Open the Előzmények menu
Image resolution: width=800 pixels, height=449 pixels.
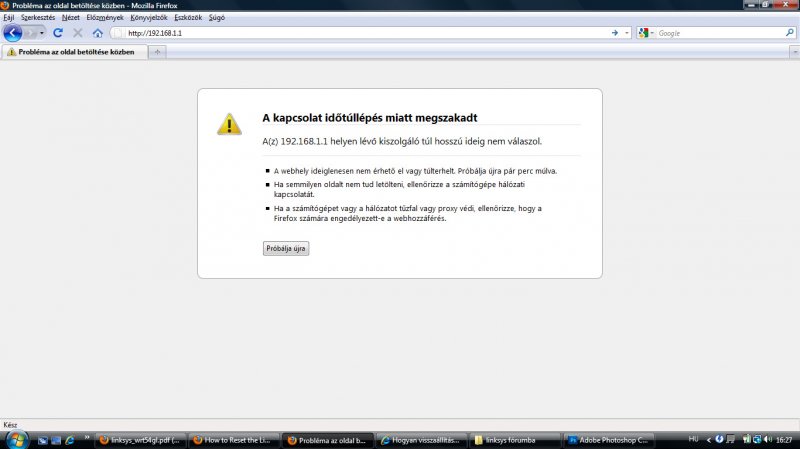coord(105,17)
